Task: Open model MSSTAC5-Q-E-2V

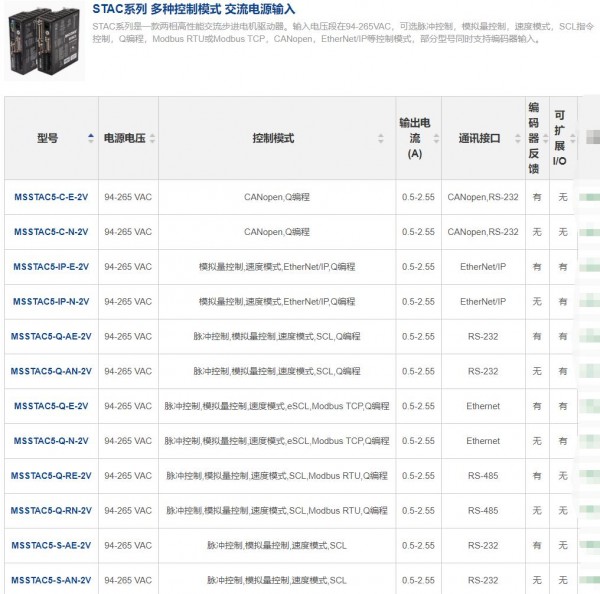Action: coord(51,406)
